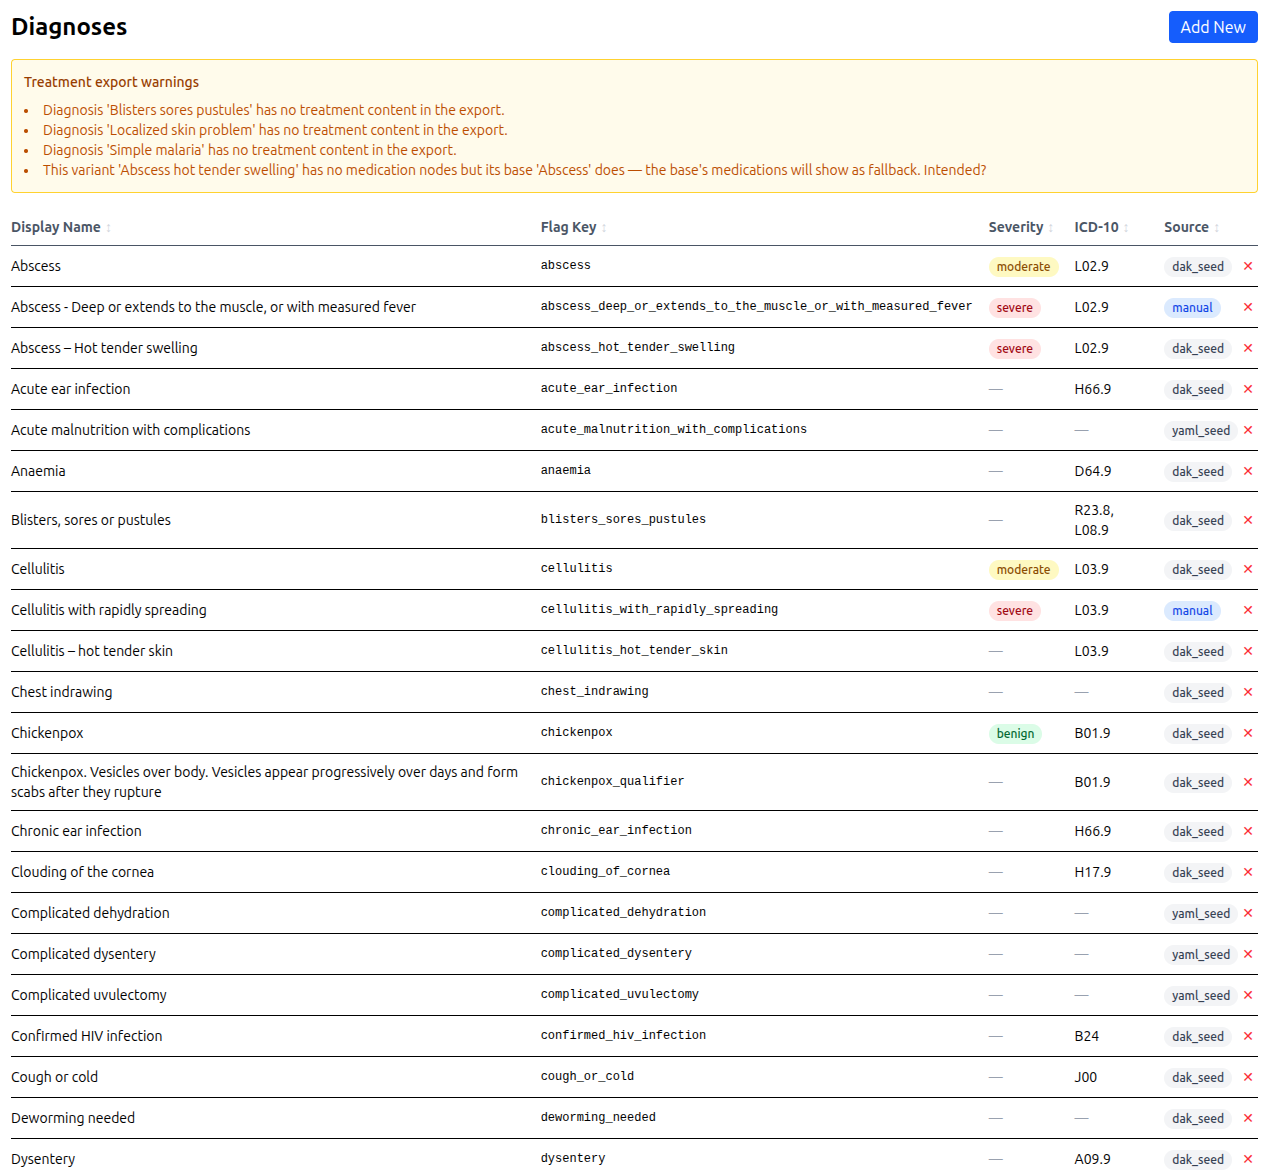
Task: Click the manual source badge for Cellulitis rapidly spreading
Action: (1192, 611)
